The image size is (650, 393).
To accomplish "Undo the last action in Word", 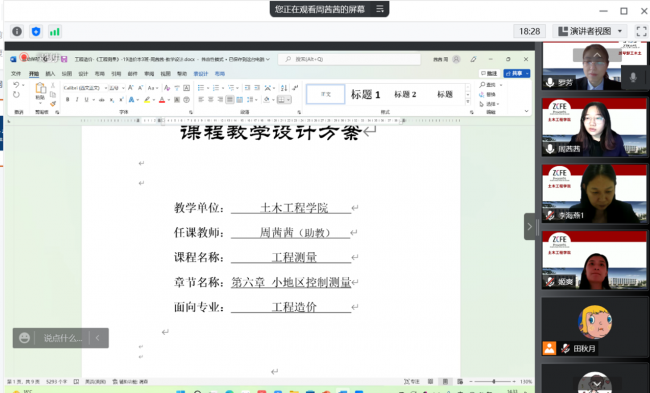I will coord(16,85).
